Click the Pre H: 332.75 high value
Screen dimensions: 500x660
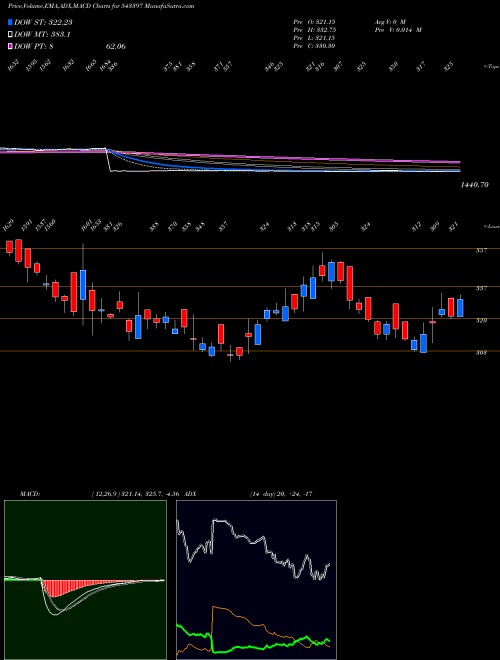[x=314, y=30]
